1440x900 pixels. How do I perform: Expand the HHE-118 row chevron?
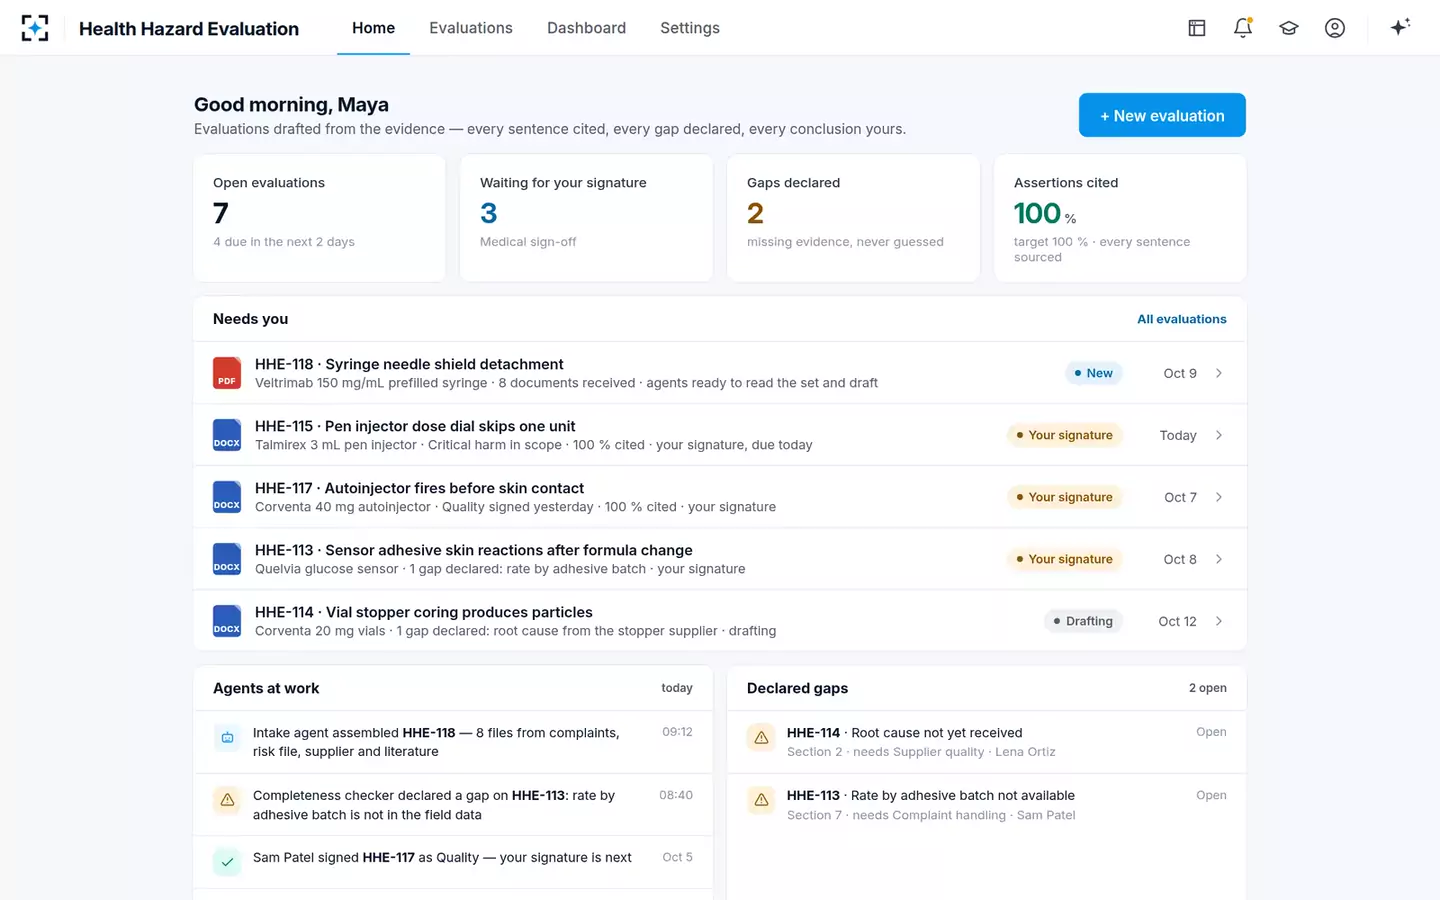(1219, 373)
